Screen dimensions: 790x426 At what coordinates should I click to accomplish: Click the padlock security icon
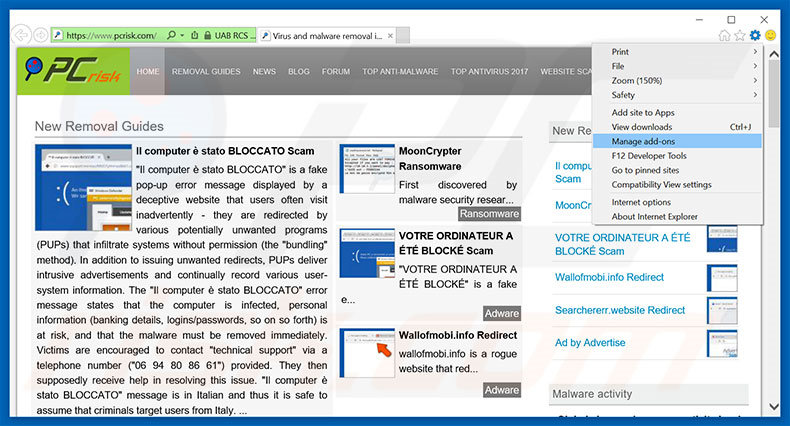pyautogui.click(x=208, y=35)
